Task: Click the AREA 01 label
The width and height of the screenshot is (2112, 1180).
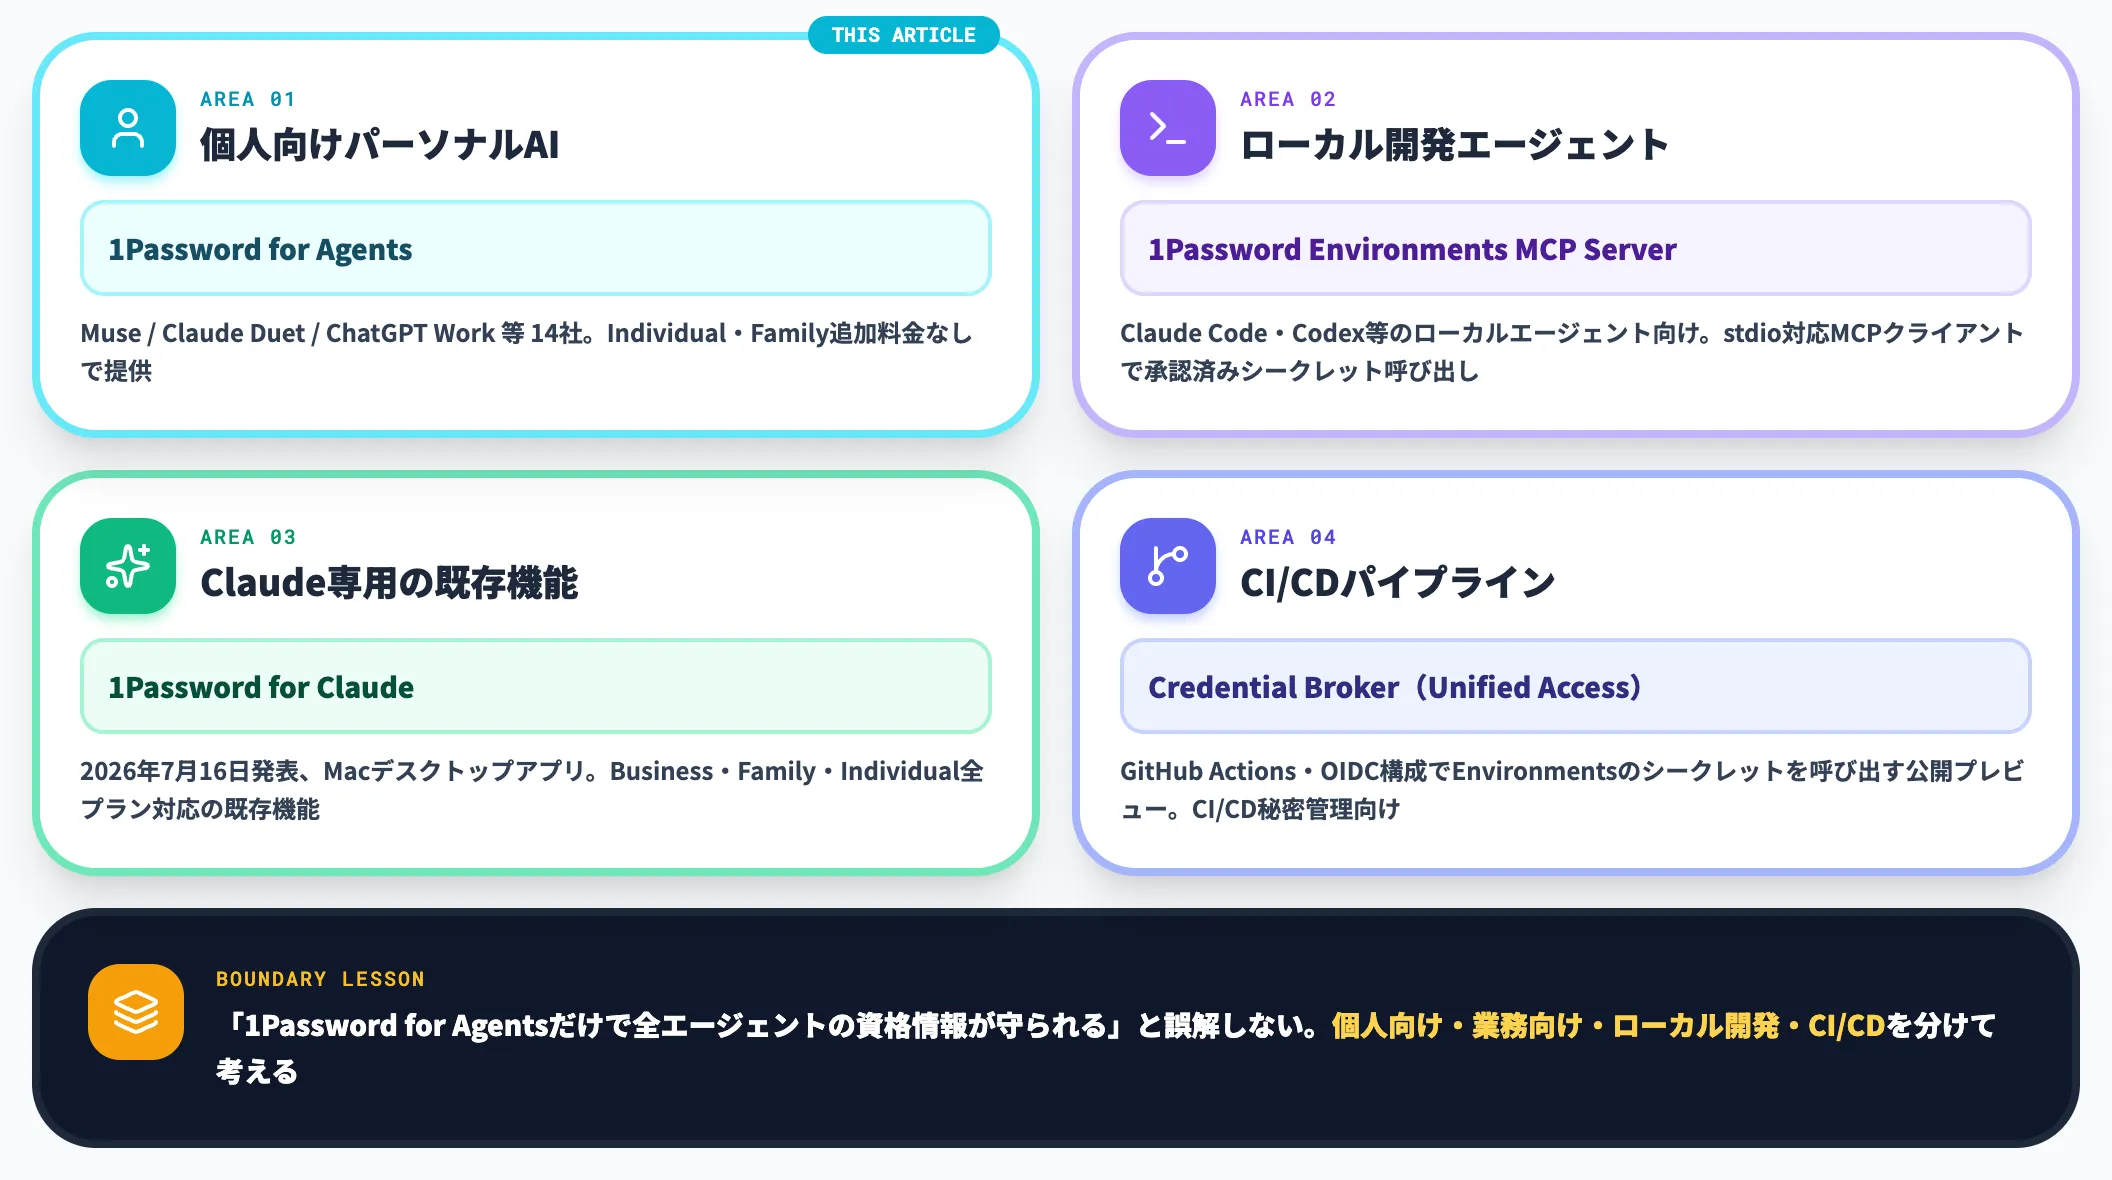Action: coord(248,99)
